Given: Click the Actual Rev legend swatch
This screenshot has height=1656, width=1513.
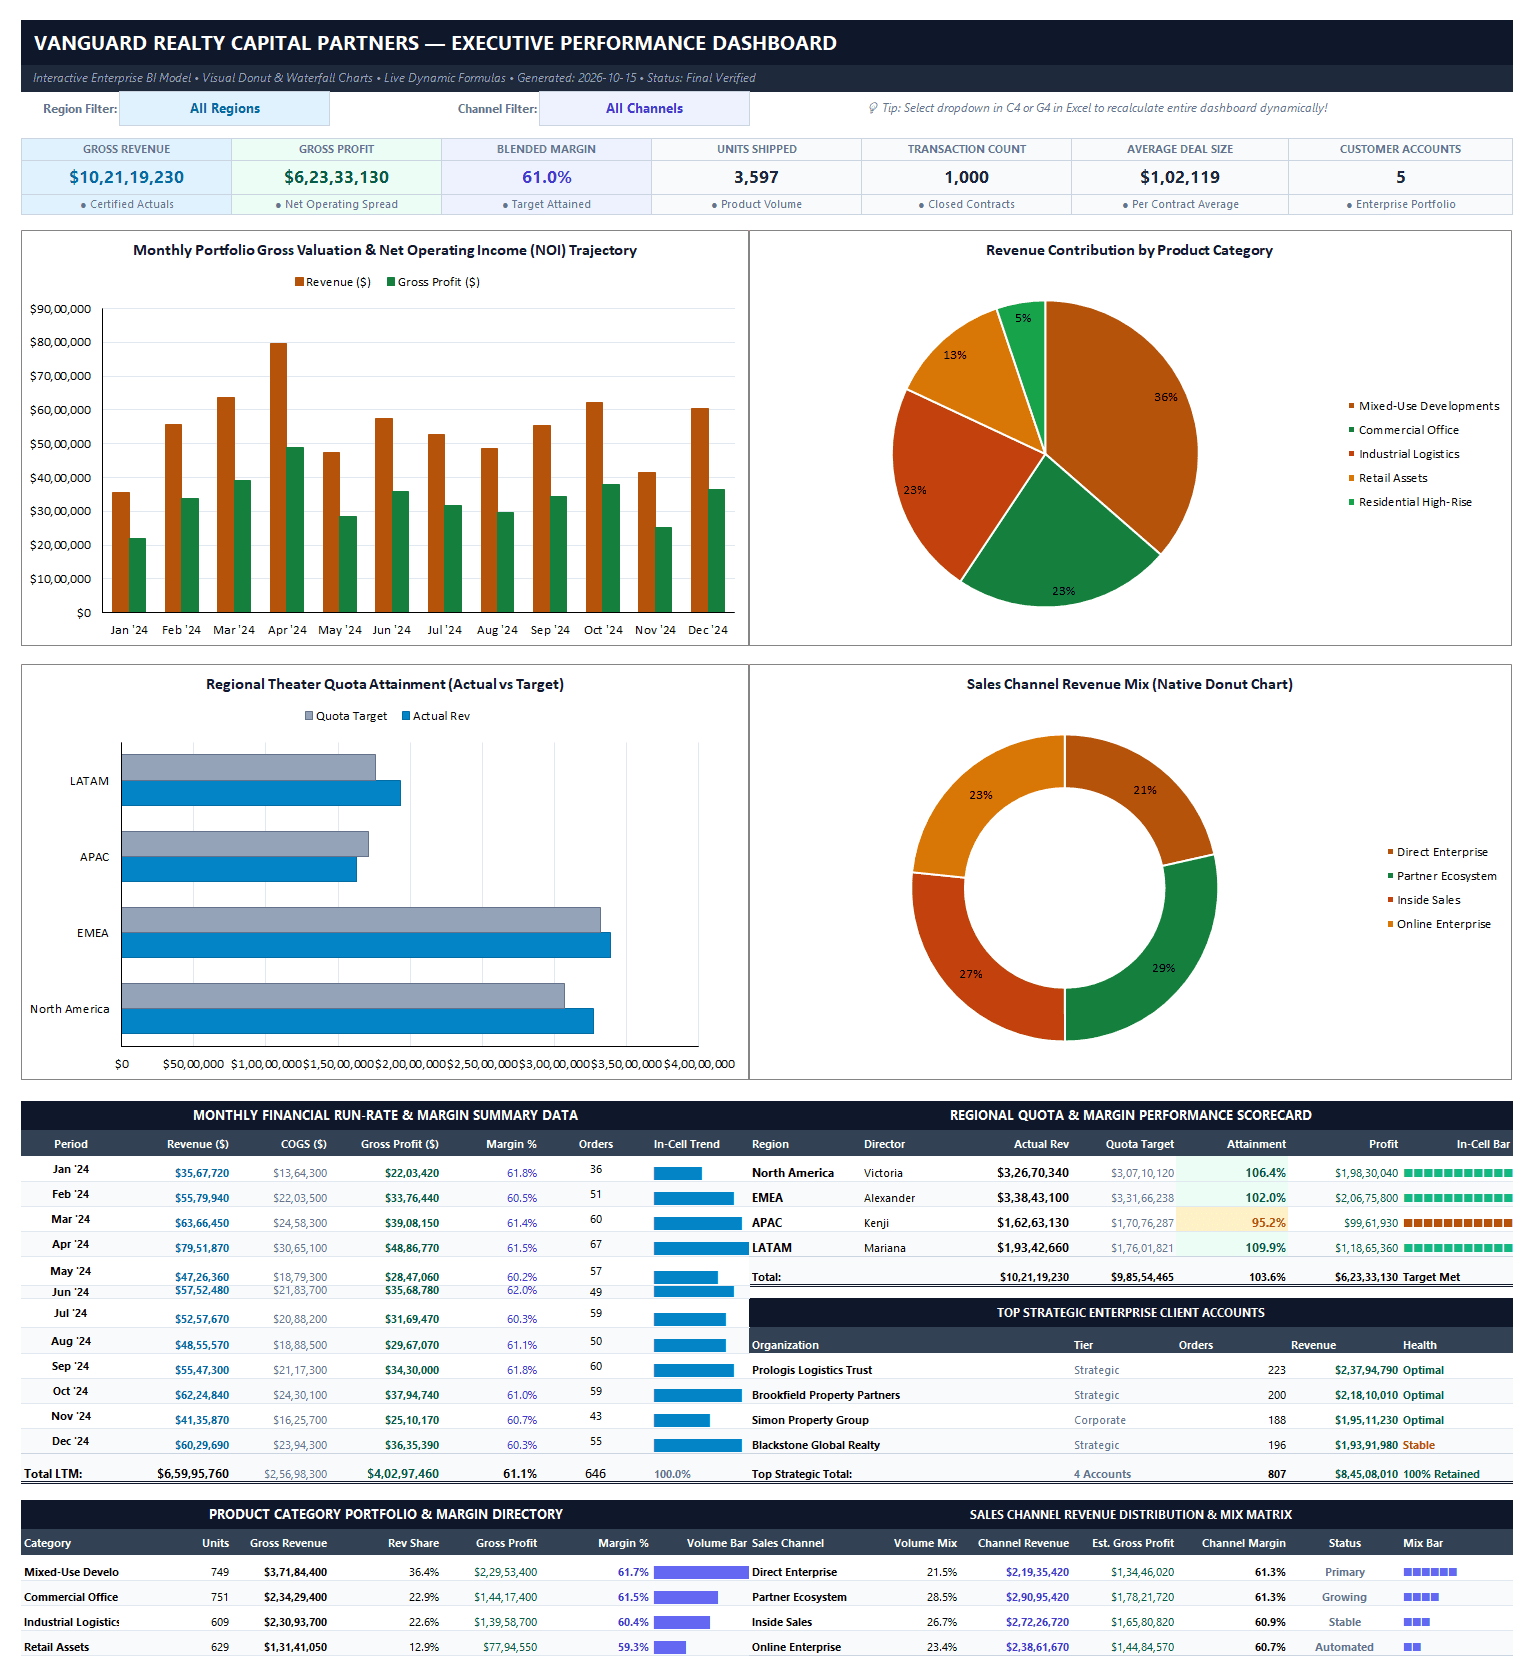Looking at the screenshot, I should pos(406,716).
